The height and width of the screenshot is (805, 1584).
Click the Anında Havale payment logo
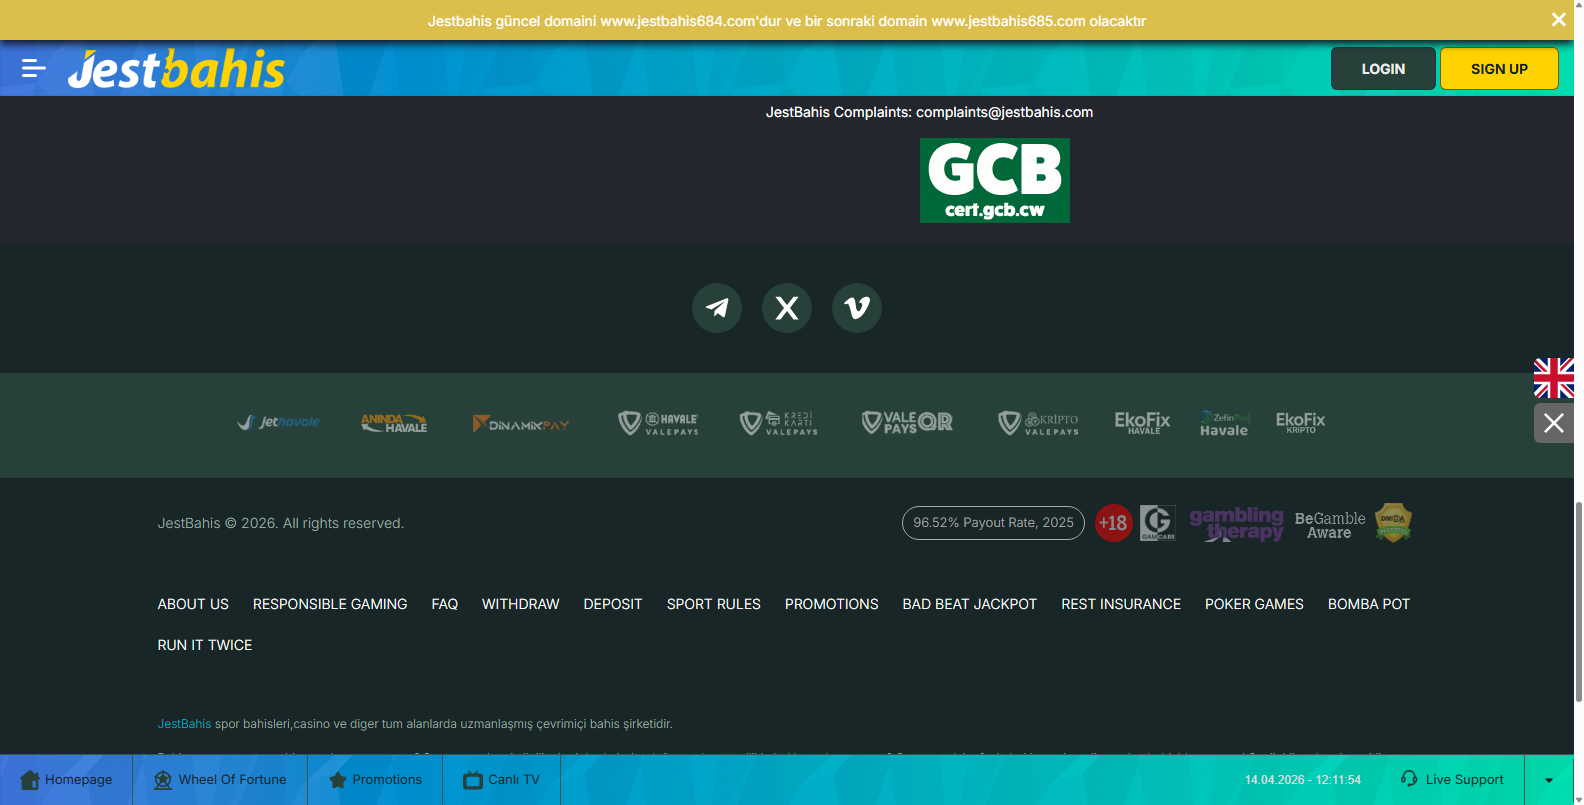click(394, 423)
